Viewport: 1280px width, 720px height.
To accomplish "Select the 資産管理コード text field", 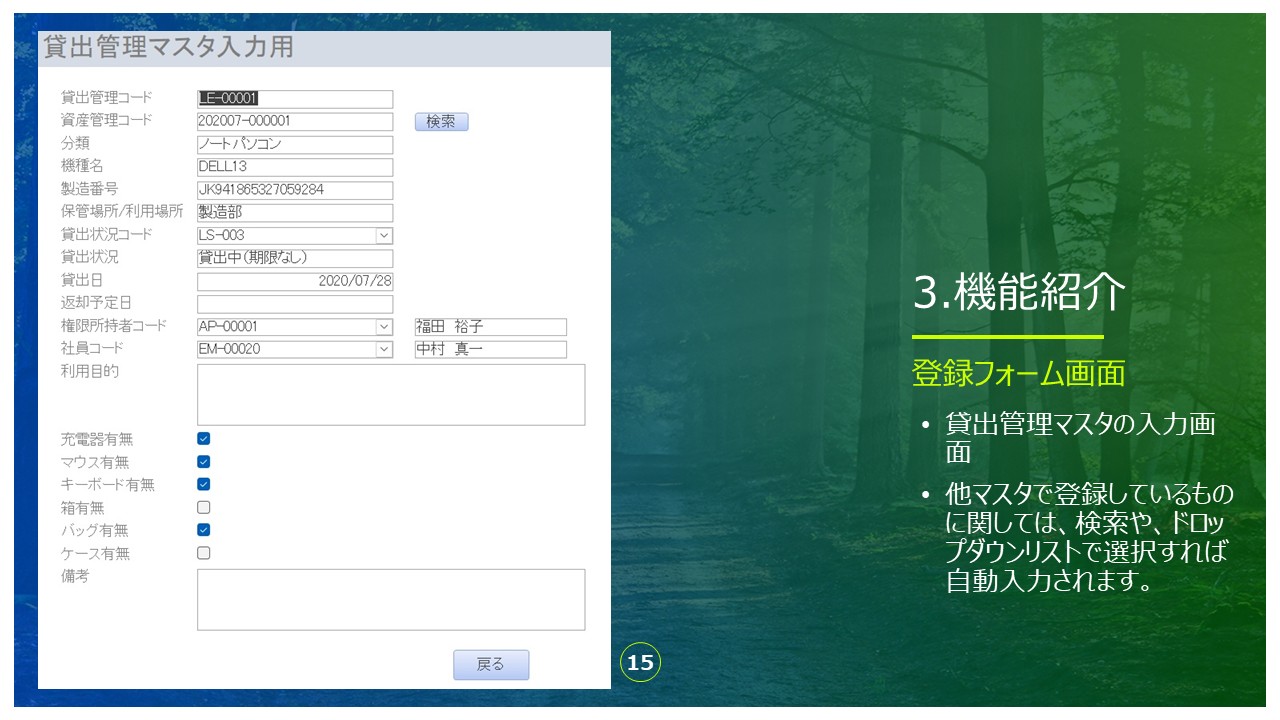I will (x=295, y=121).
